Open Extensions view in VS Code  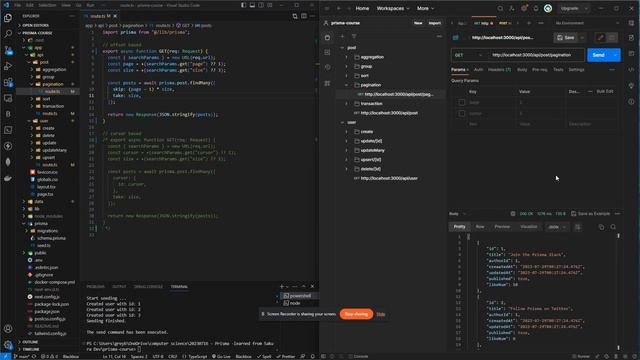point(8,82)
